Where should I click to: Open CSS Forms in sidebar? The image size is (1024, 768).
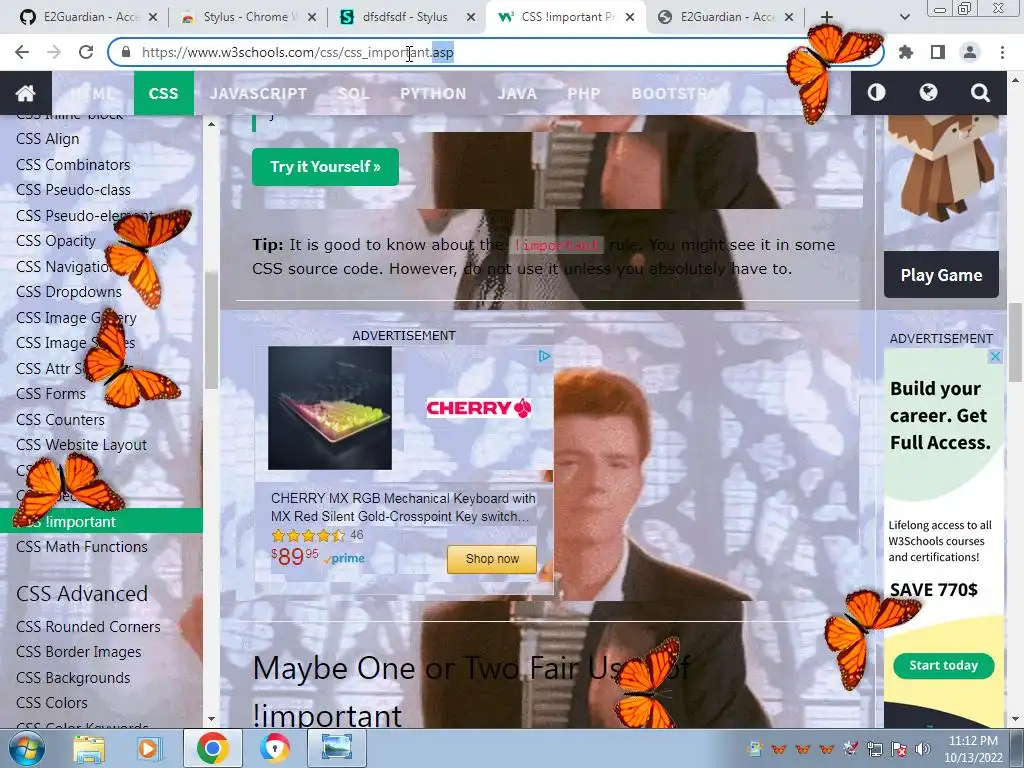point(51,394)
